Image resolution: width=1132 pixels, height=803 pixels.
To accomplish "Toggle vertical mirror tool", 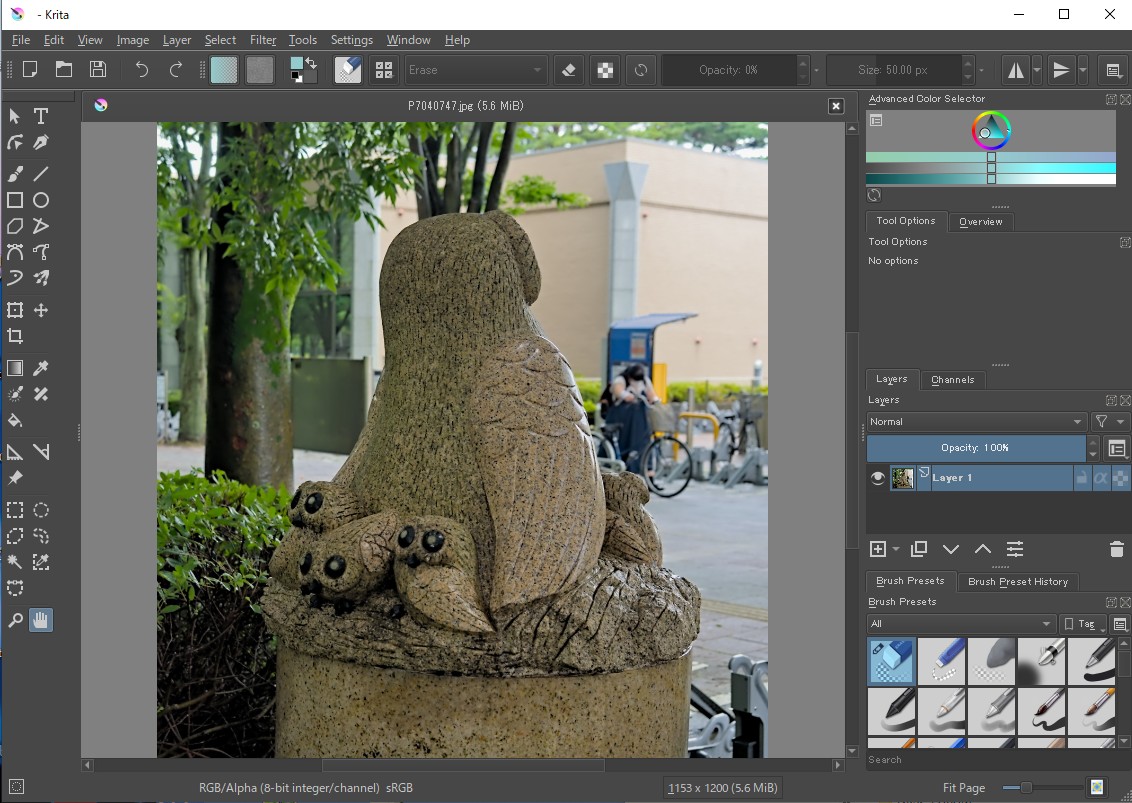I will (1061, 70).
